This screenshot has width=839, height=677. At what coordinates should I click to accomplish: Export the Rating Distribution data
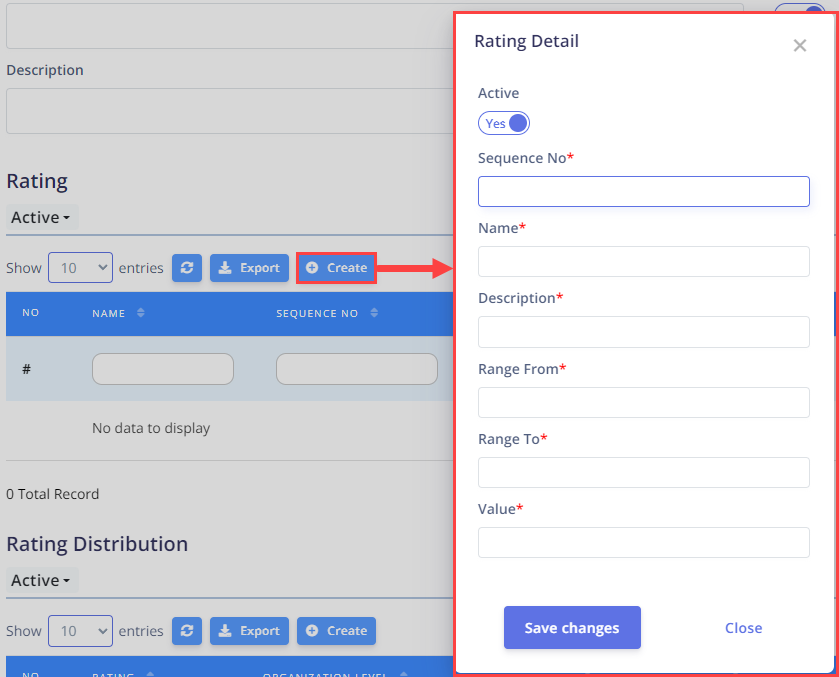point(249,631)
